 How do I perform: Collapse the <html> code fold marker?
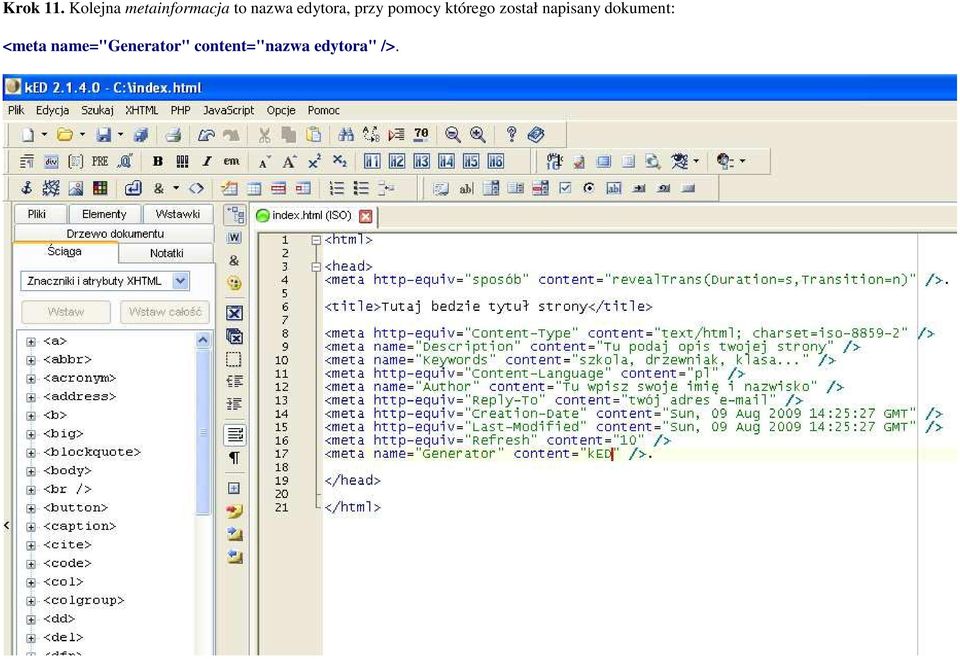(x=316, y=240)
